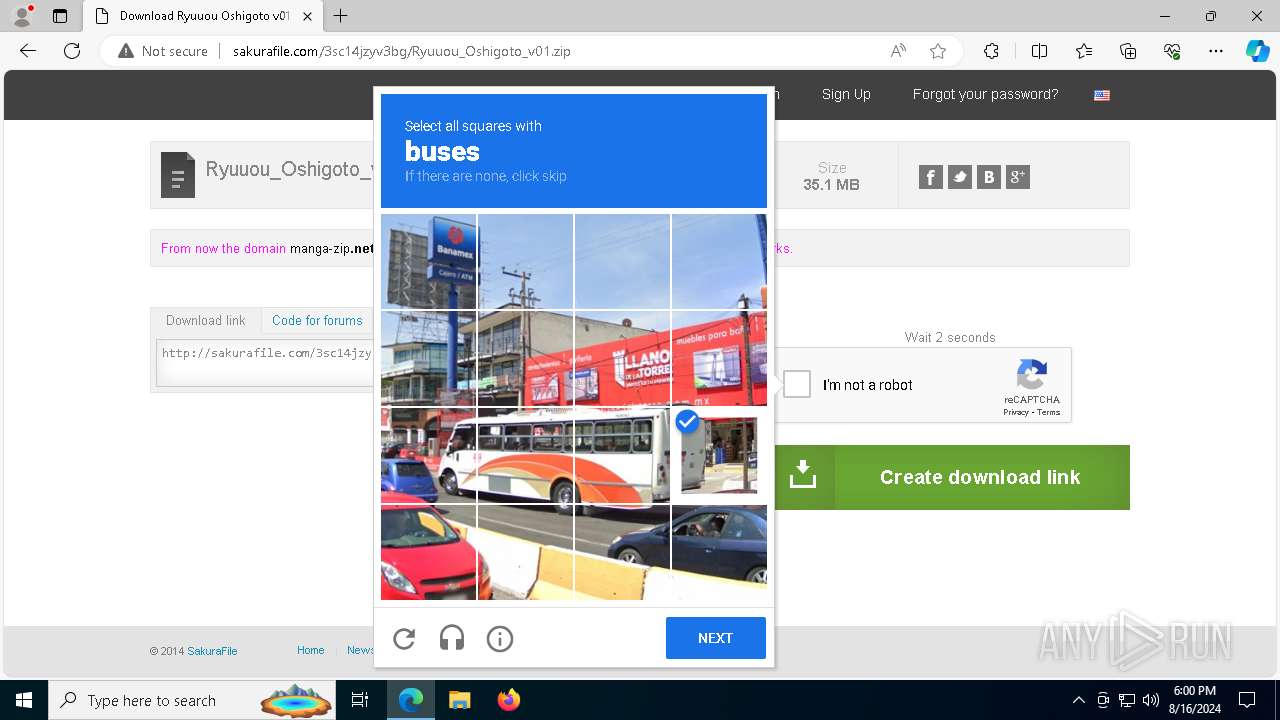Close the Download Ryuuou Oshigoto tab
The image size is (1280, 720).
pos(308,16)
